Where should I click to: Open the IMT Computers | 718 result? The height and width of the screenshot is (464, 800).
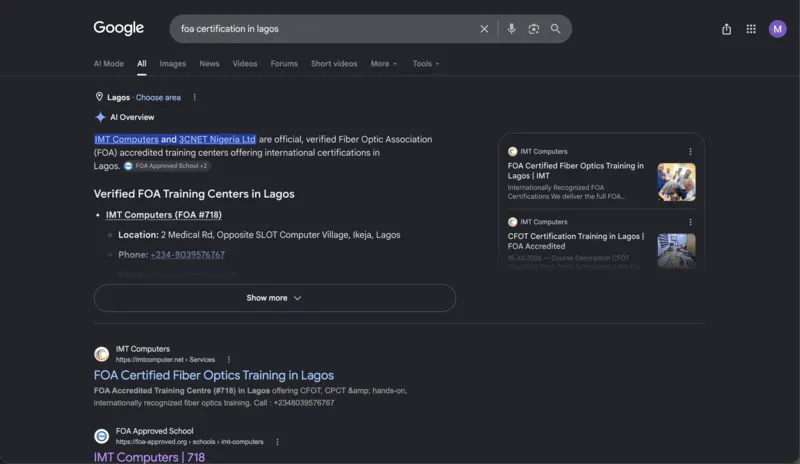pos(149,457)
